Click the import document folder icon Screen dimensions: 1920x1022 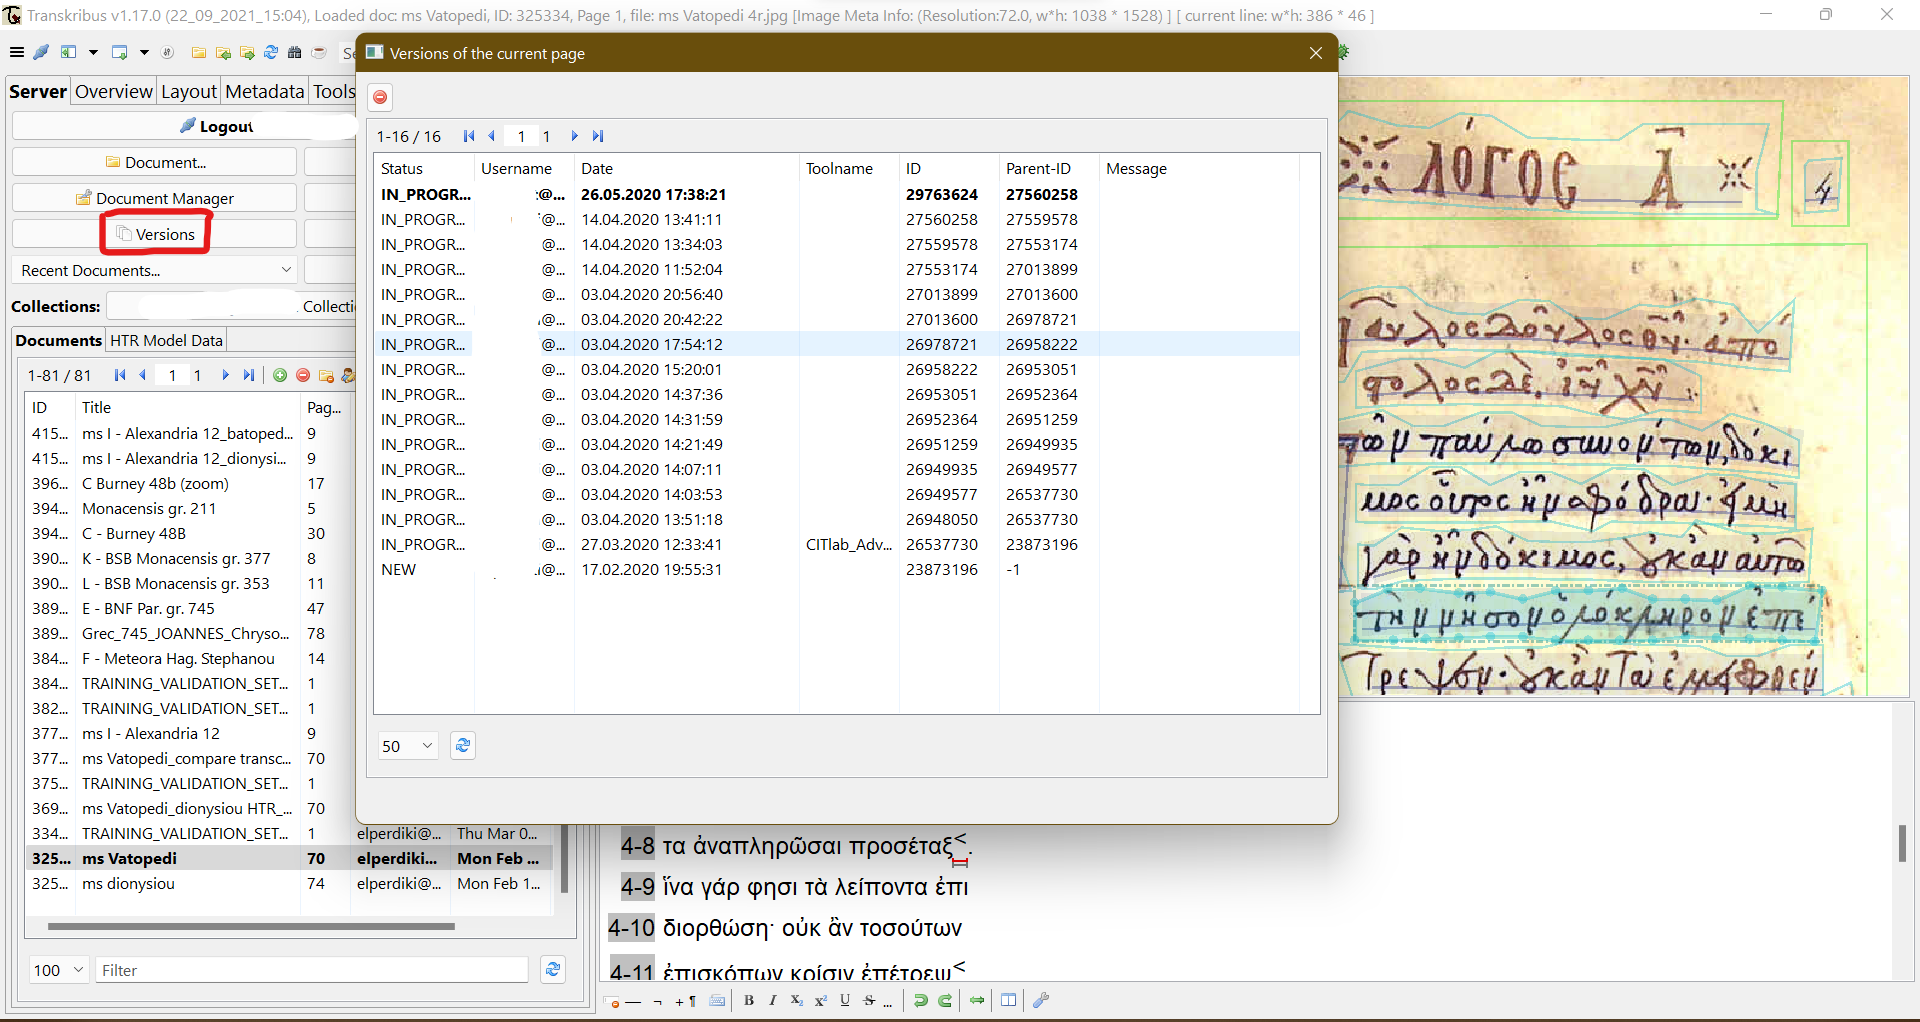click(x=223, y=52)
